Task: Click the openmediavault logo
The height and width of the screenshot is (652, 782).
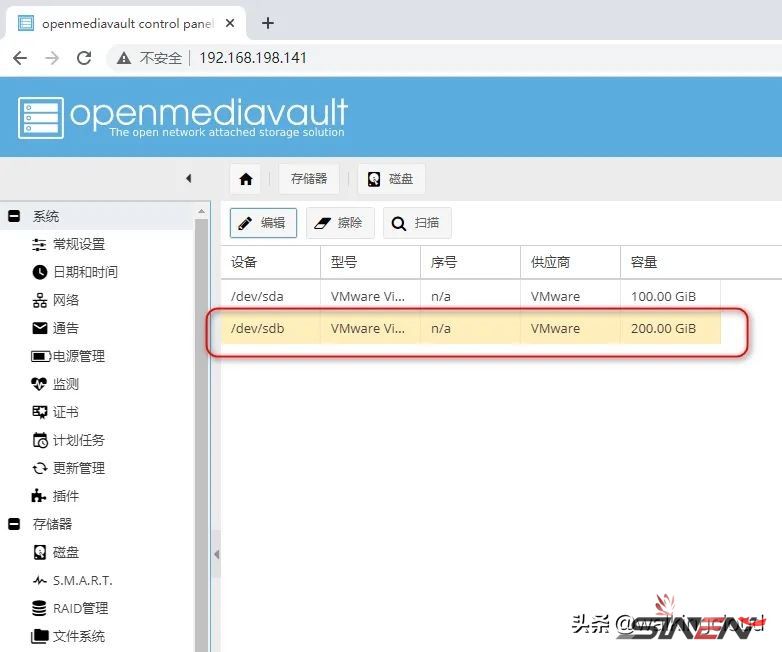Action: [x=183, y=117]
